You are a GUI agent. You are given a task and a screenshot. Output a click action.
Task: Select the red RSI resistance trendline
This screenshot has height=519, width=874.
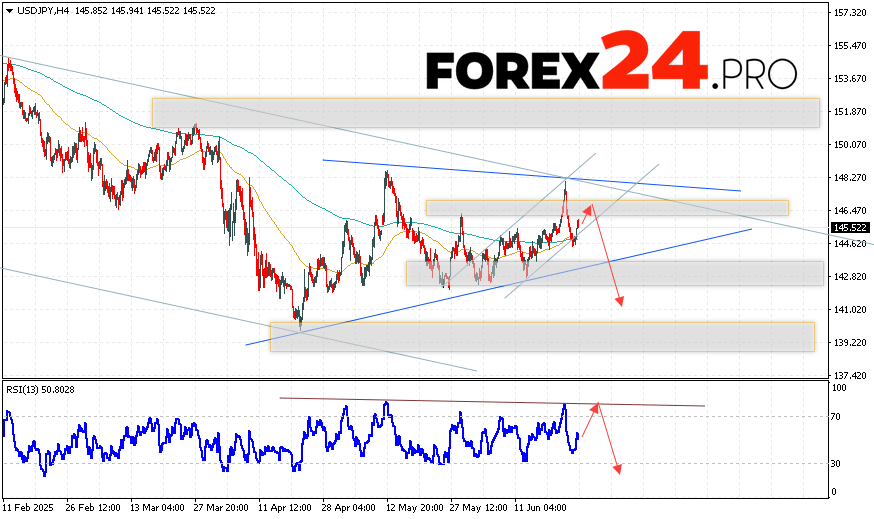[x=490, y=402]
